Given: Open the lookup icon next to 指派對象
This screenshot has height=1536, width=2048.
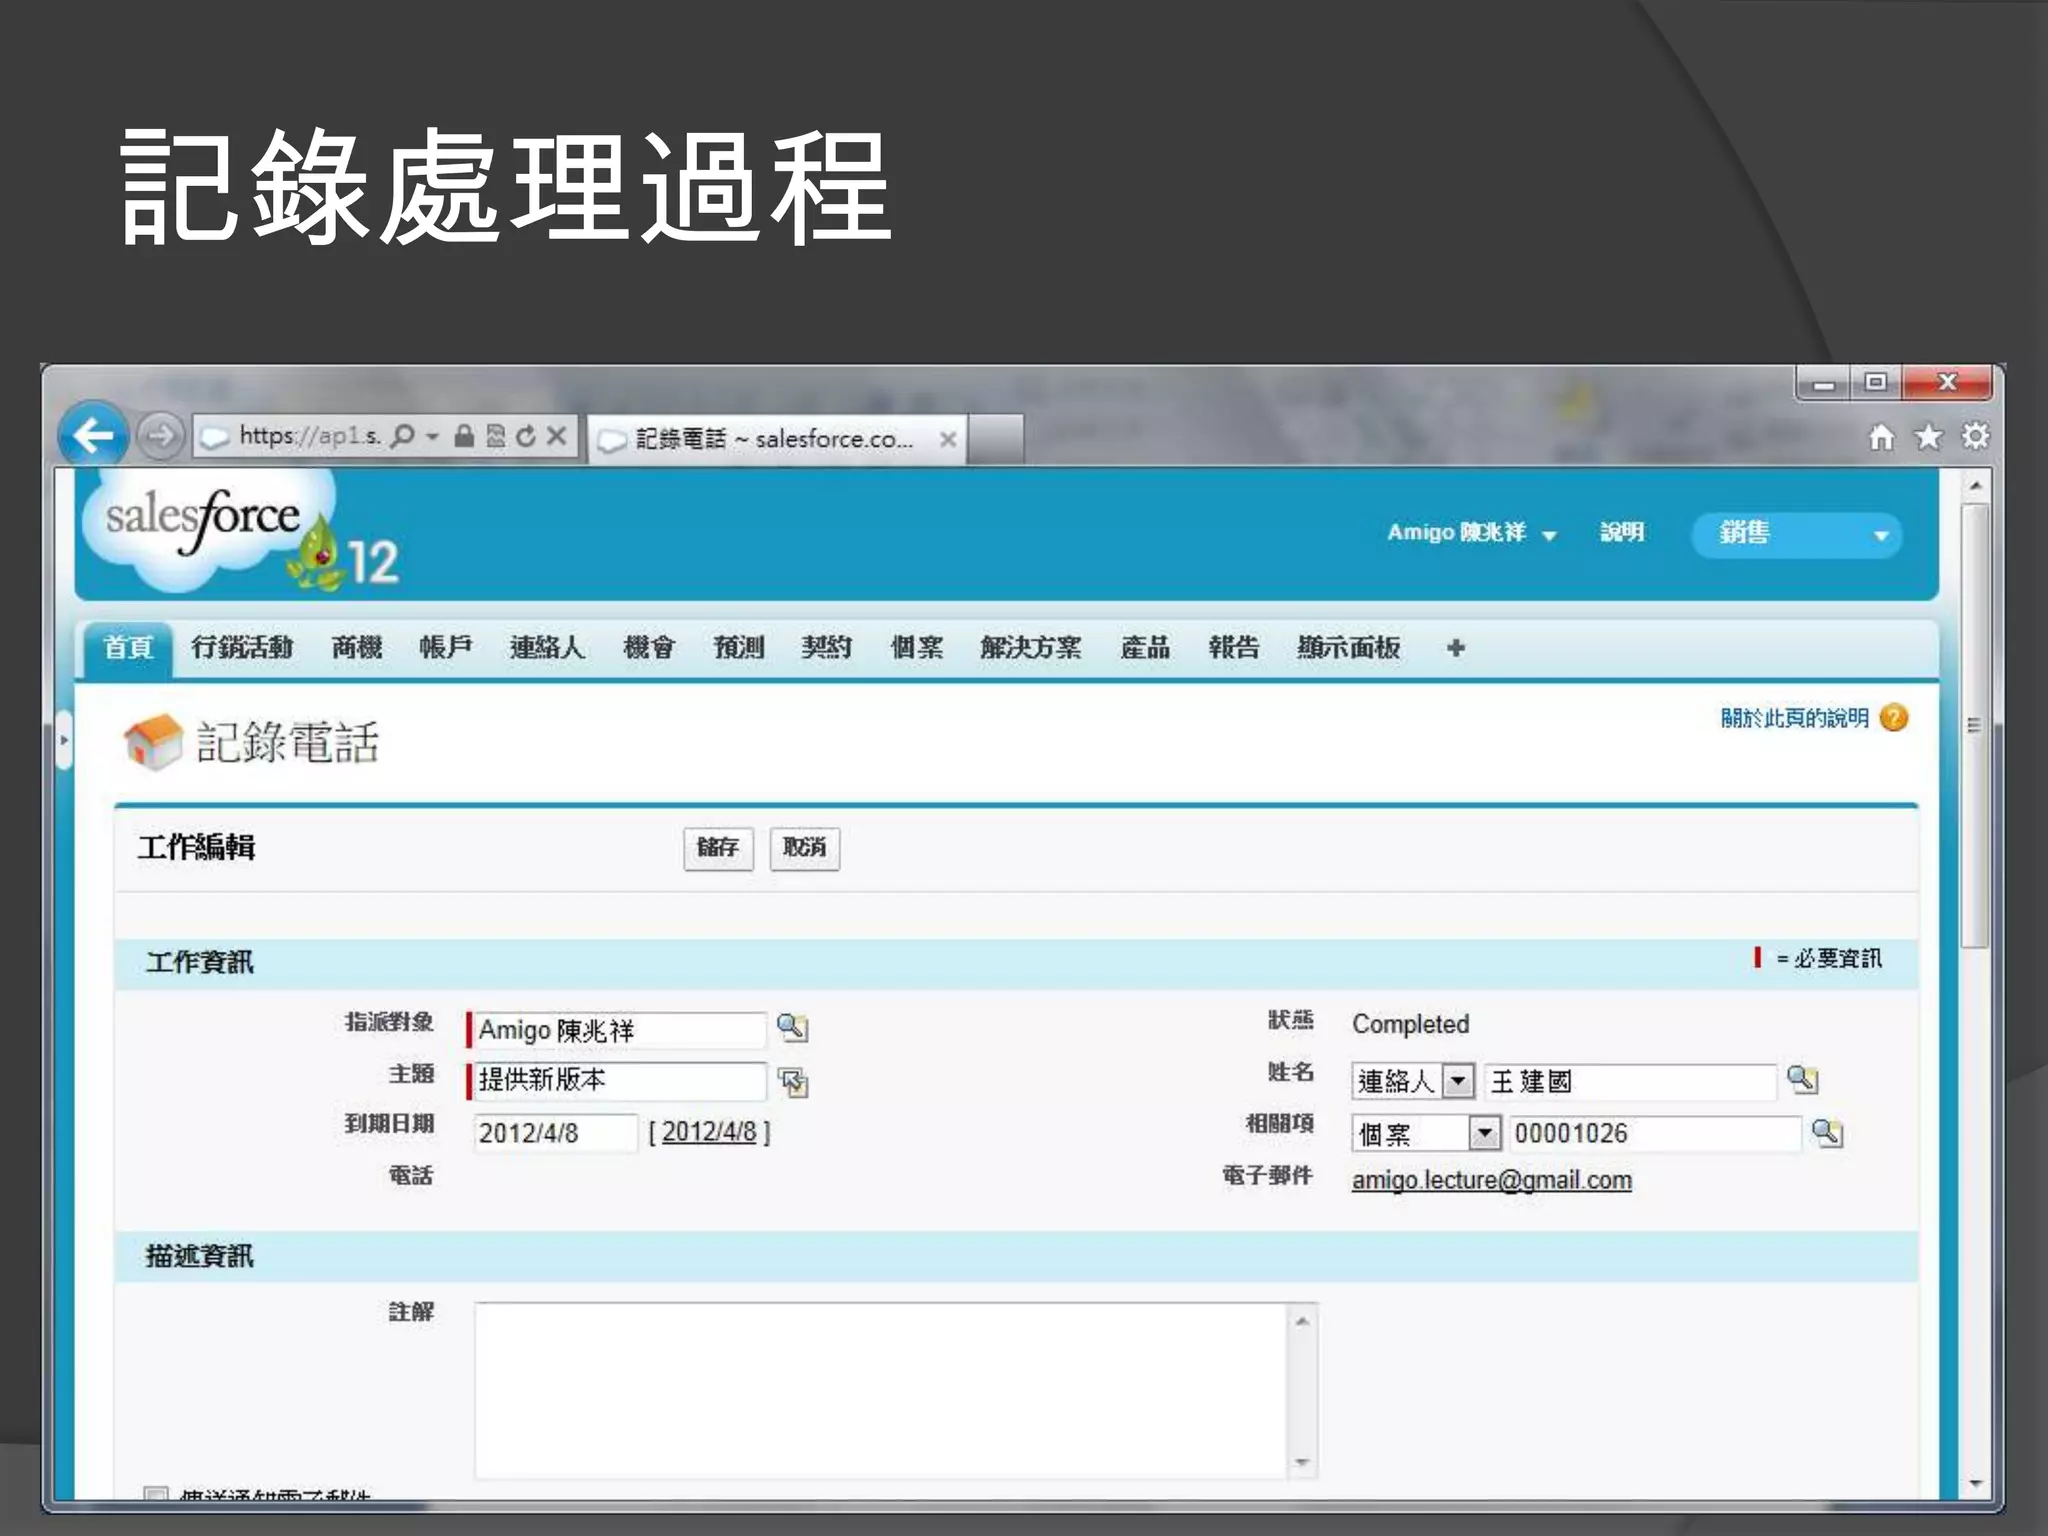Looking at the screenshot, I should (x=792, y=1028).
